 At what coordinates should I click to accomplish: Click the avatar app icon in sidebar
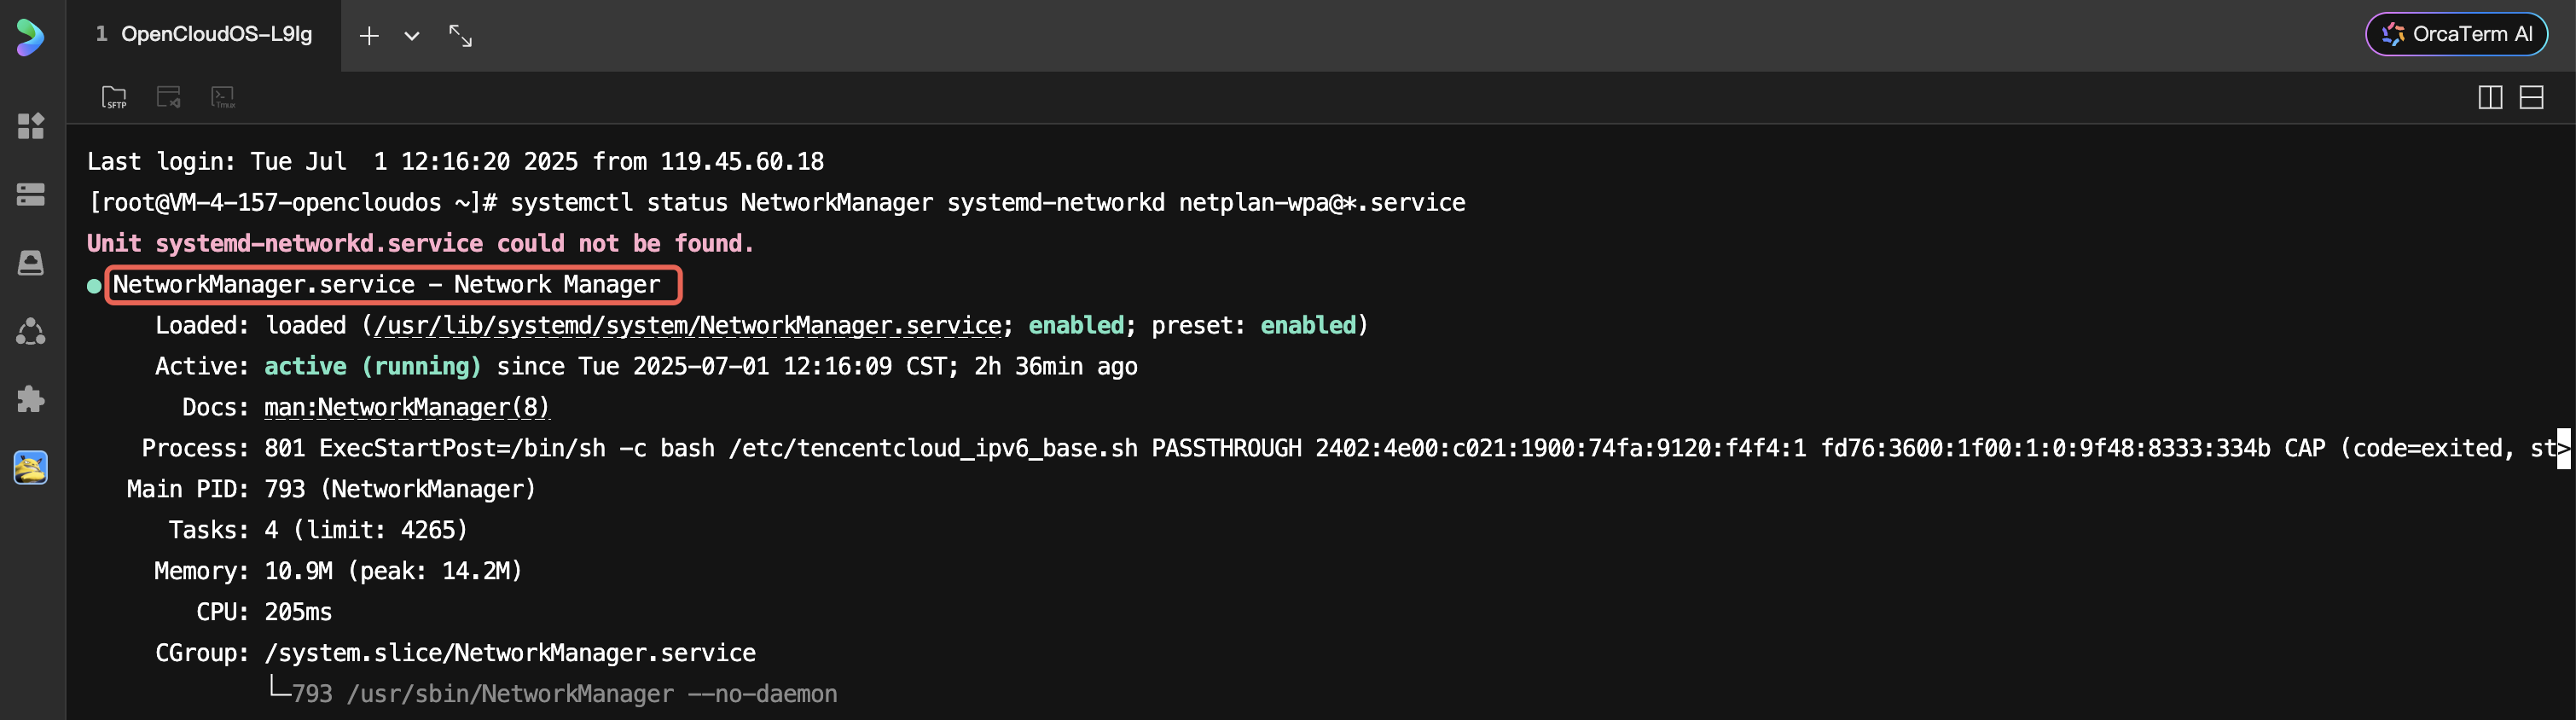31,467
